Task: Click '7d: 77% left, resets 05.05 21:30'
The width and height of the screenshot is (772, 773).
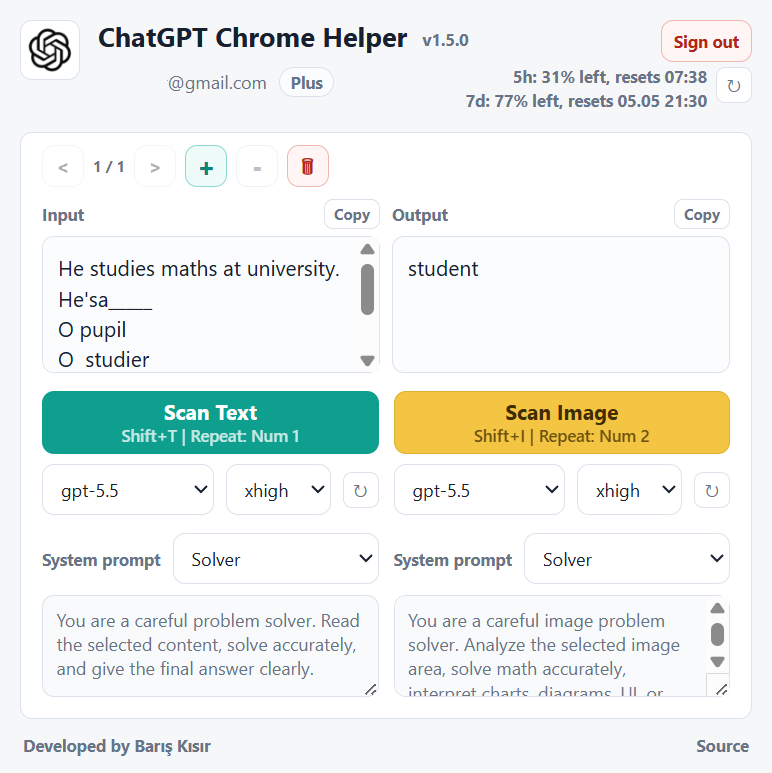Action: [x=586, y=101]
